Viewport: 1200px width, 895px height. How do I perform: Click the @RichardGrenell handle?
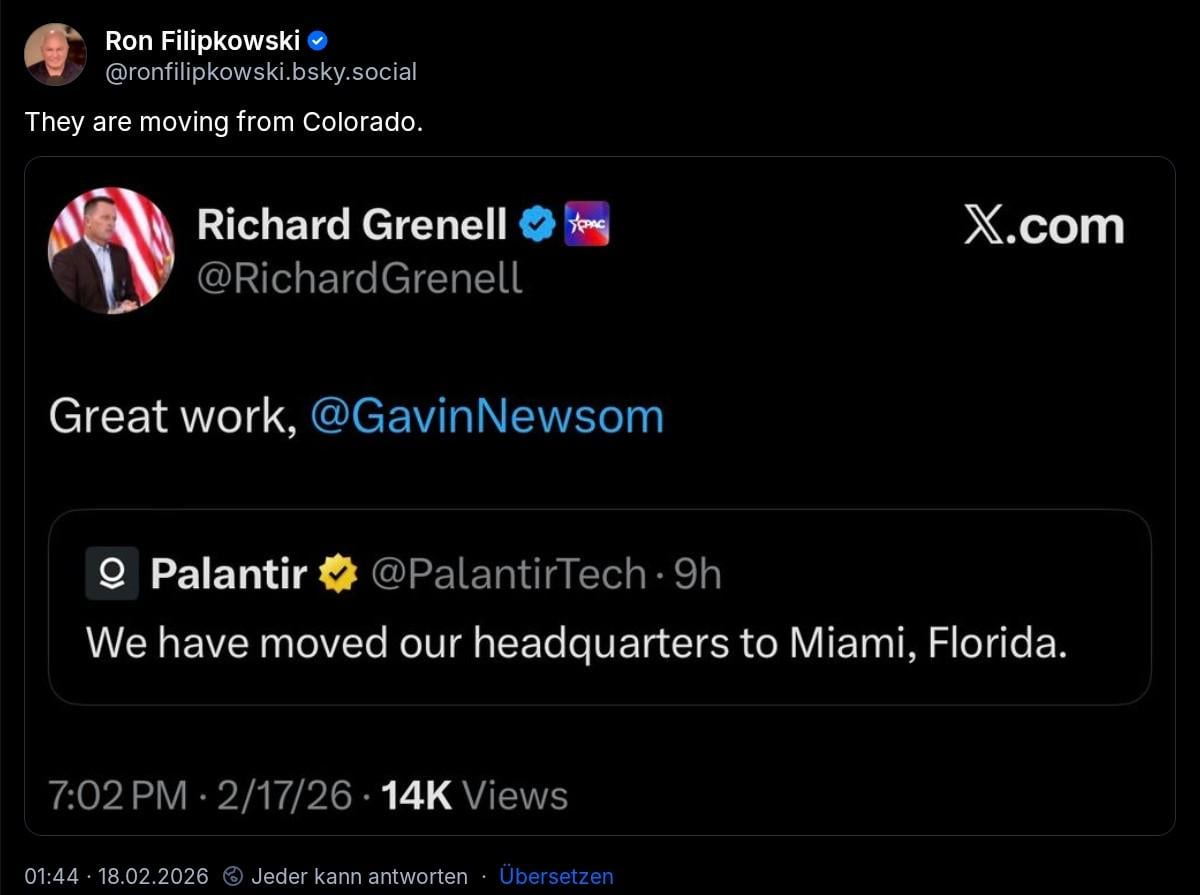click(x=360, y=277)
